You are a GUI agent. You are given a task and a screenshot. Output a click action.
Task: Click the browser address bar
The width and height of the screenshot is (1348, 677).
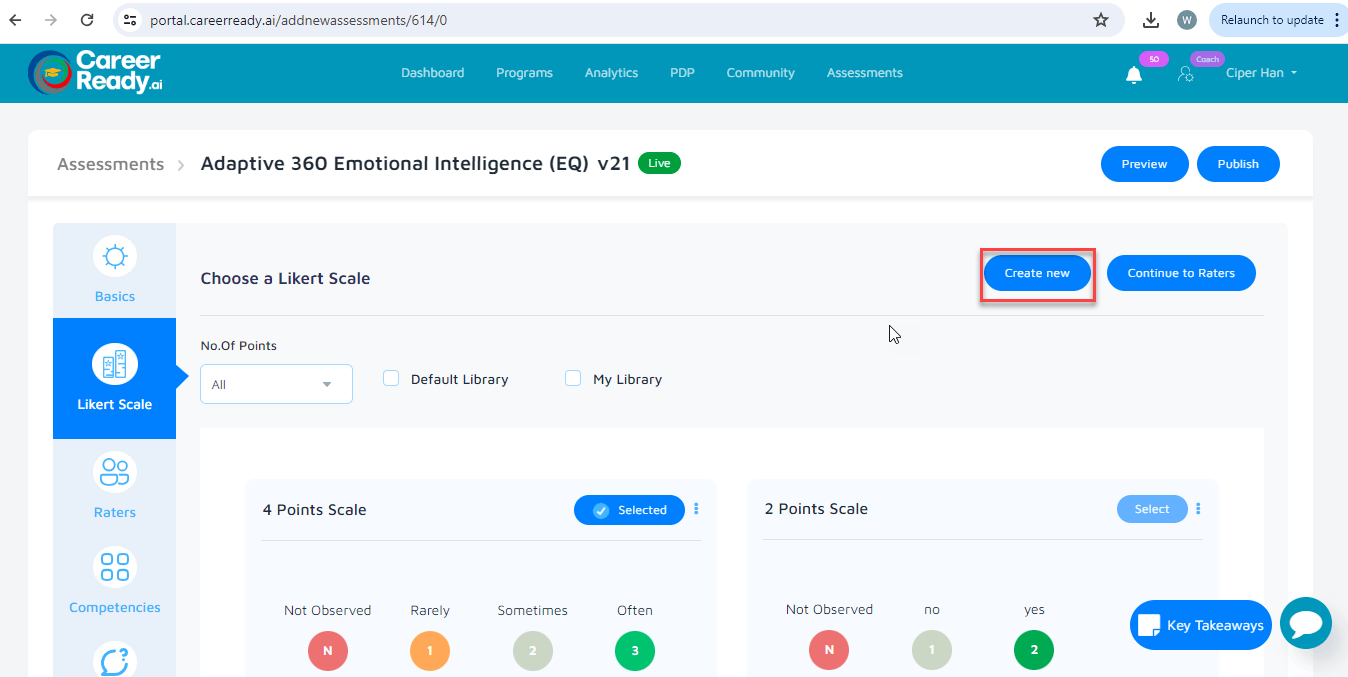(x=400, y=19)
